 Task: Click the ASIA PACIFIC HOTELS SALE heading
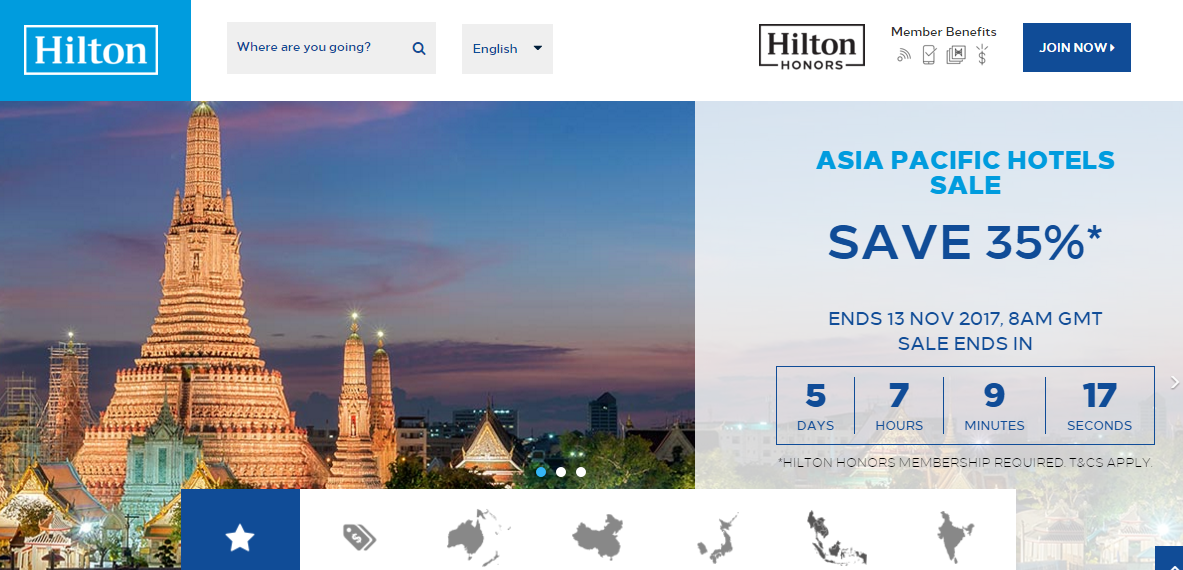pos(965,172)
